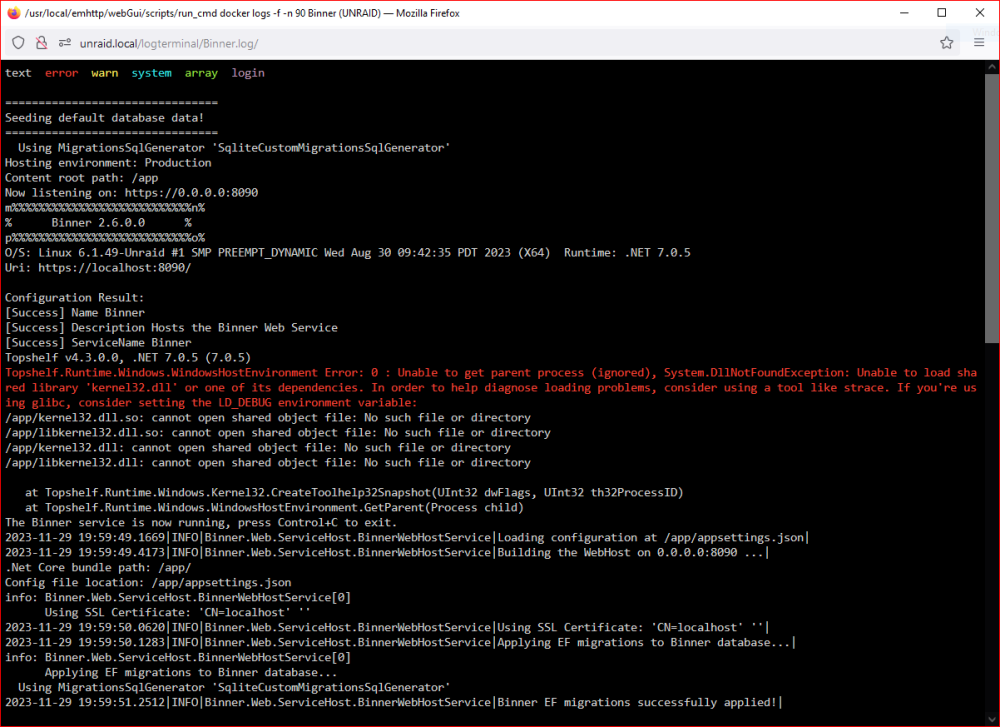1000x727 pixels.
Task: Open the Firefox hamburger menu
Action: pos(979,43)
